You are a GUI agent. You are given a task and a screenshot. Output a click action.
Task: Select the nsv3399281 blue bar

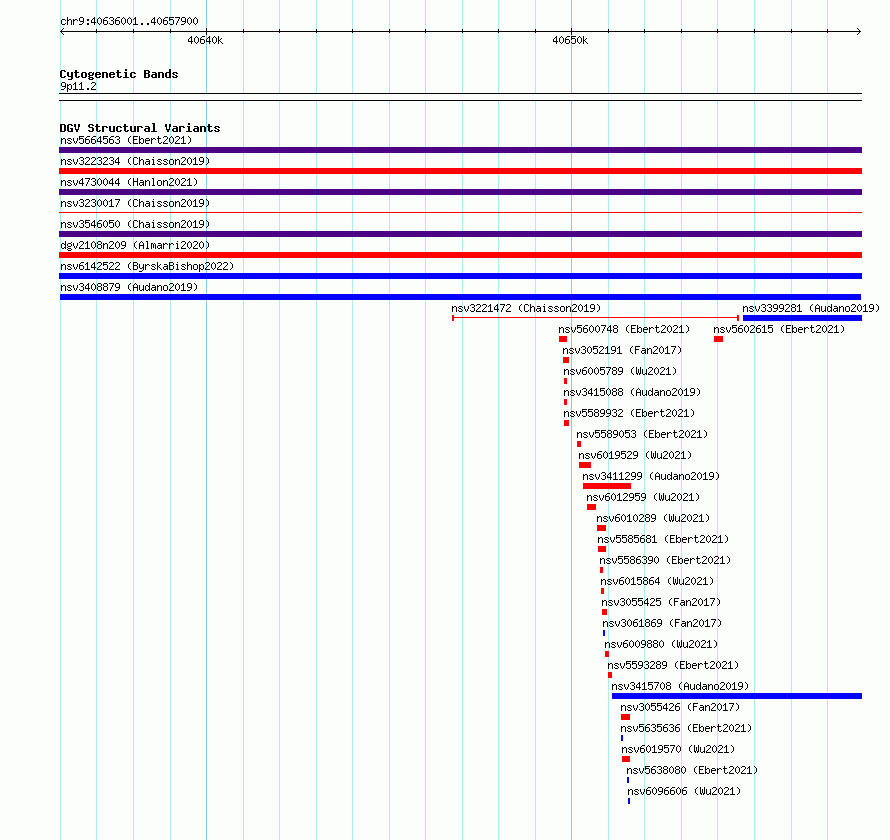[x=803, y=318]
